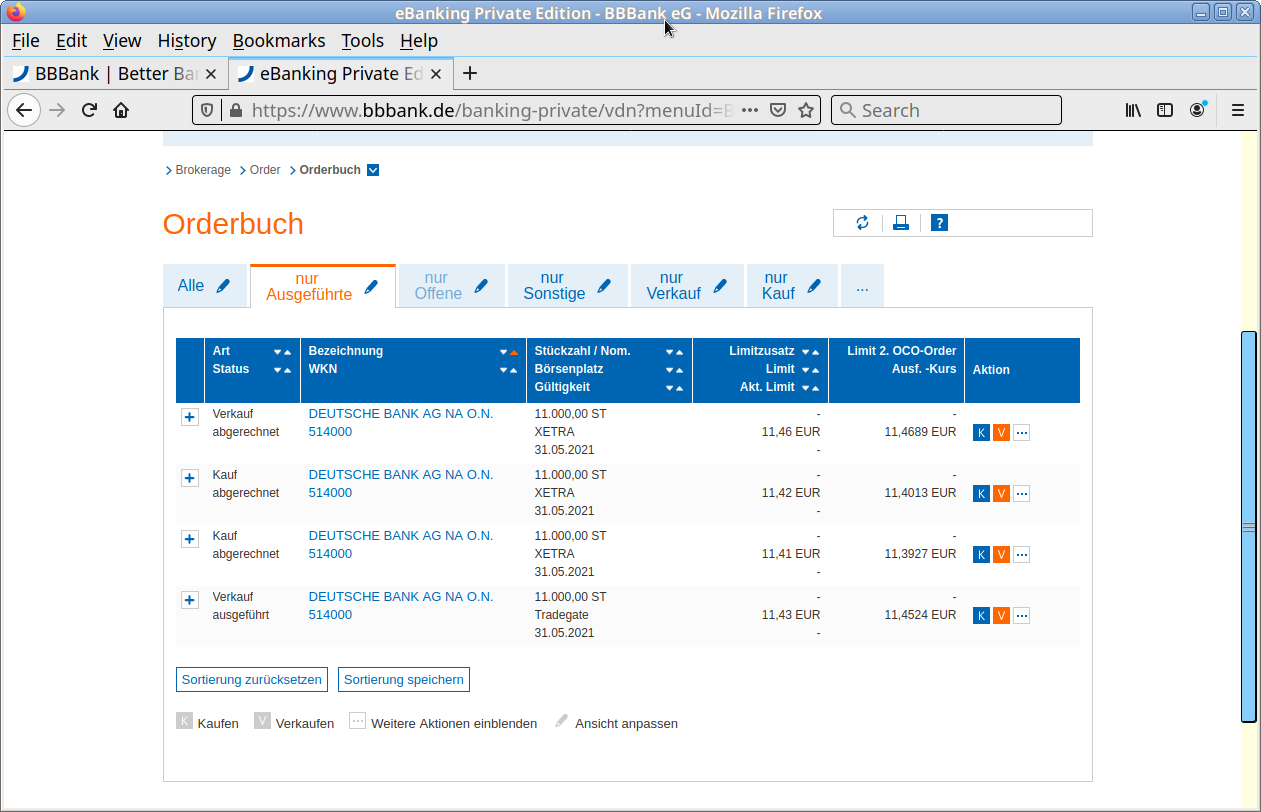
Task: Expand the 11,42 EUR Kauf order row
Action: click(x=189, y=478)
